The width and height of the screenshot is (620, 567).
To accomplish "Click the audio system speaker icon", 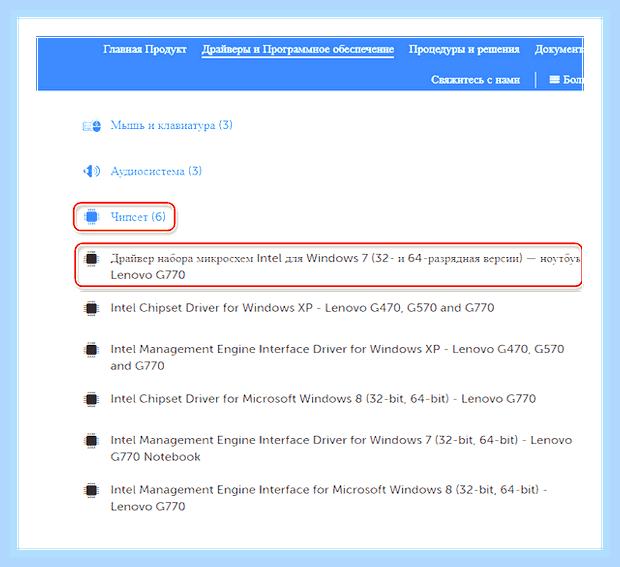I will coord(91,171).
